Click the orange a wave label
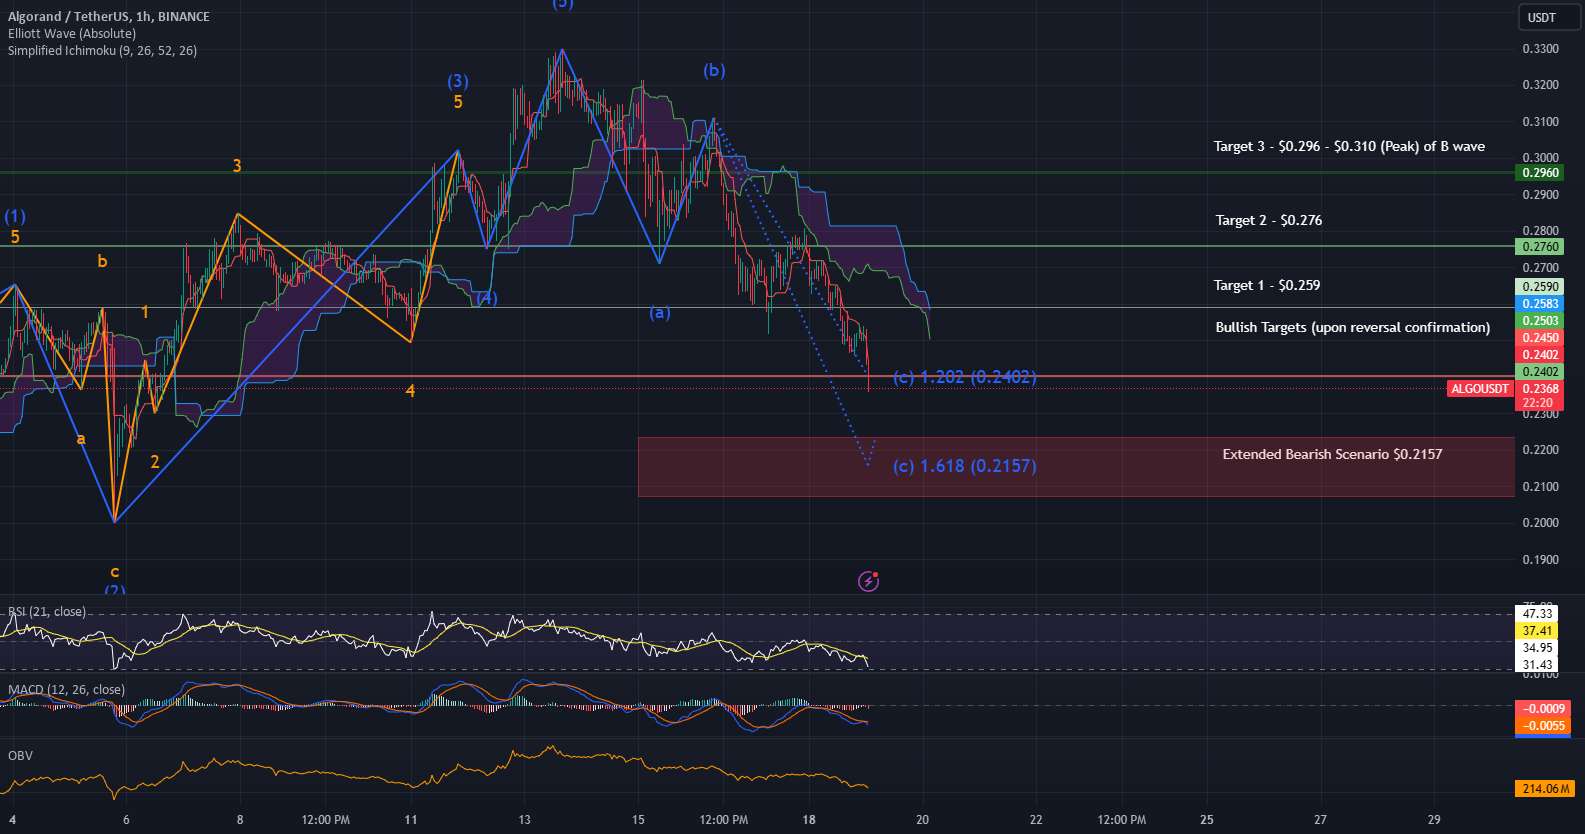This screenshot has width=1585, height=834. pos(81,439)
